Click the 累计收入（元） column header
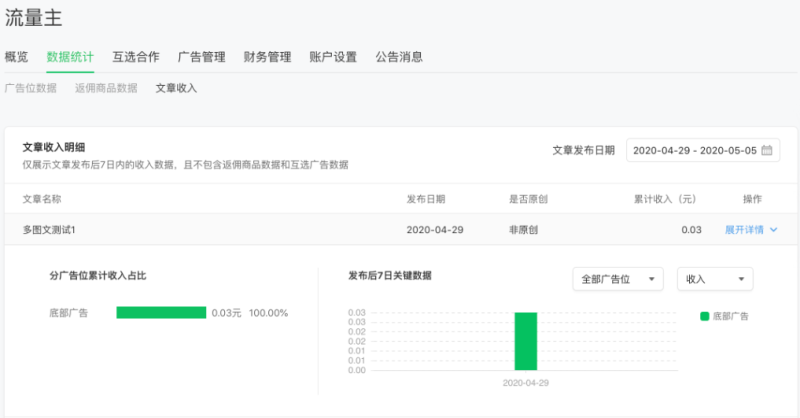This screenshot has width=800, height=418. 665,199
